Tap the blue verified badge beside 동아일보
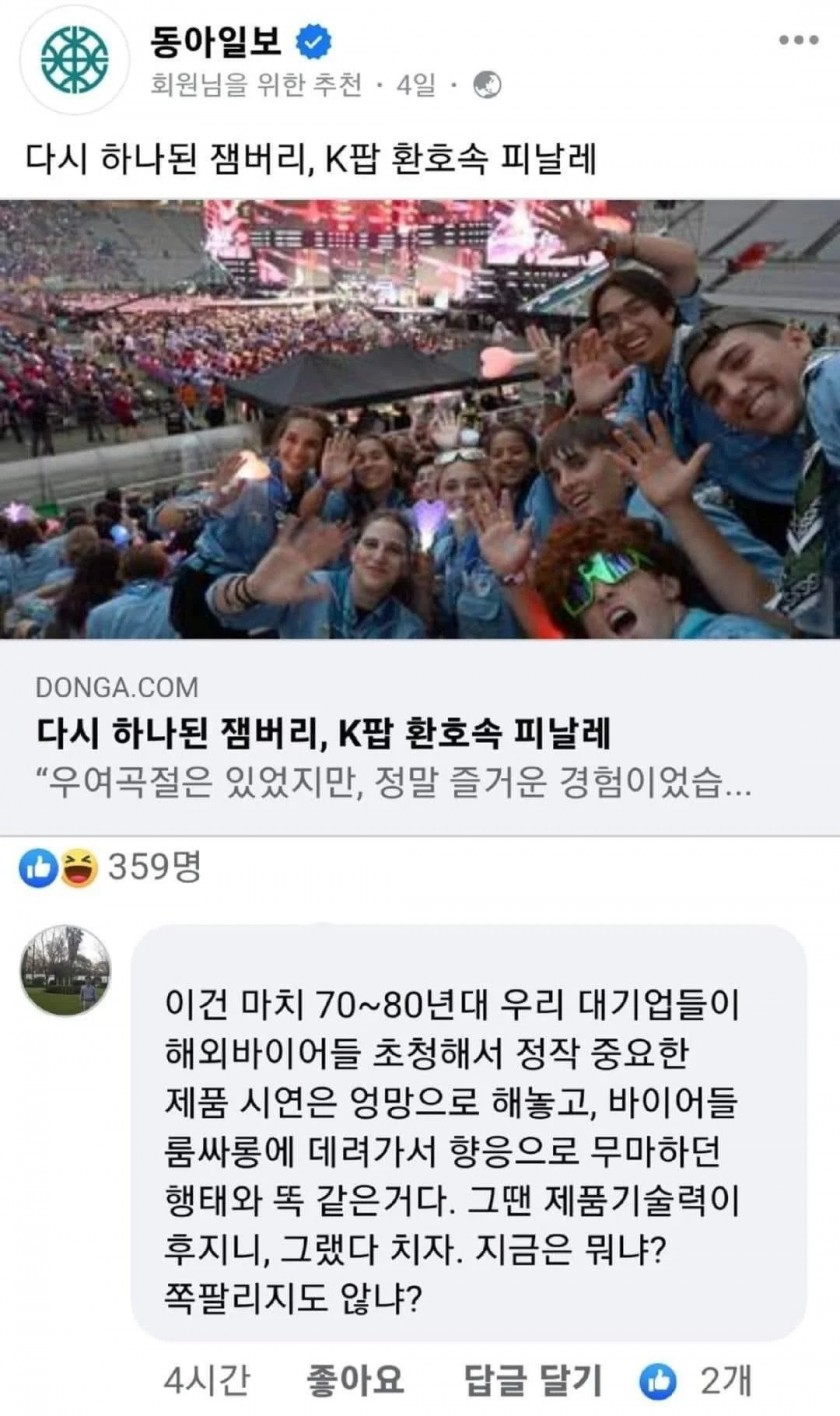Viewport: 840px width, 1416px height. (x=316, y=41)
